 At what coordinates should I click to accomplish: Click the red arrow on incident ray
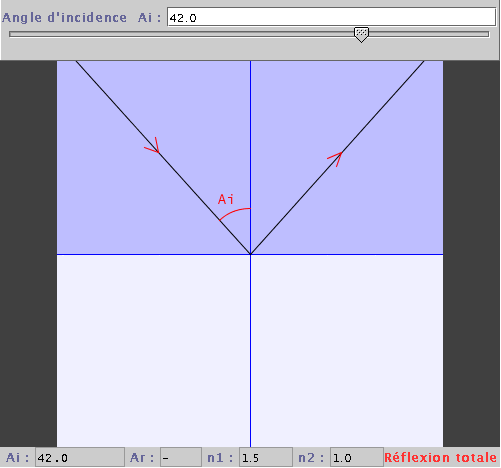[x=153, y=145]
